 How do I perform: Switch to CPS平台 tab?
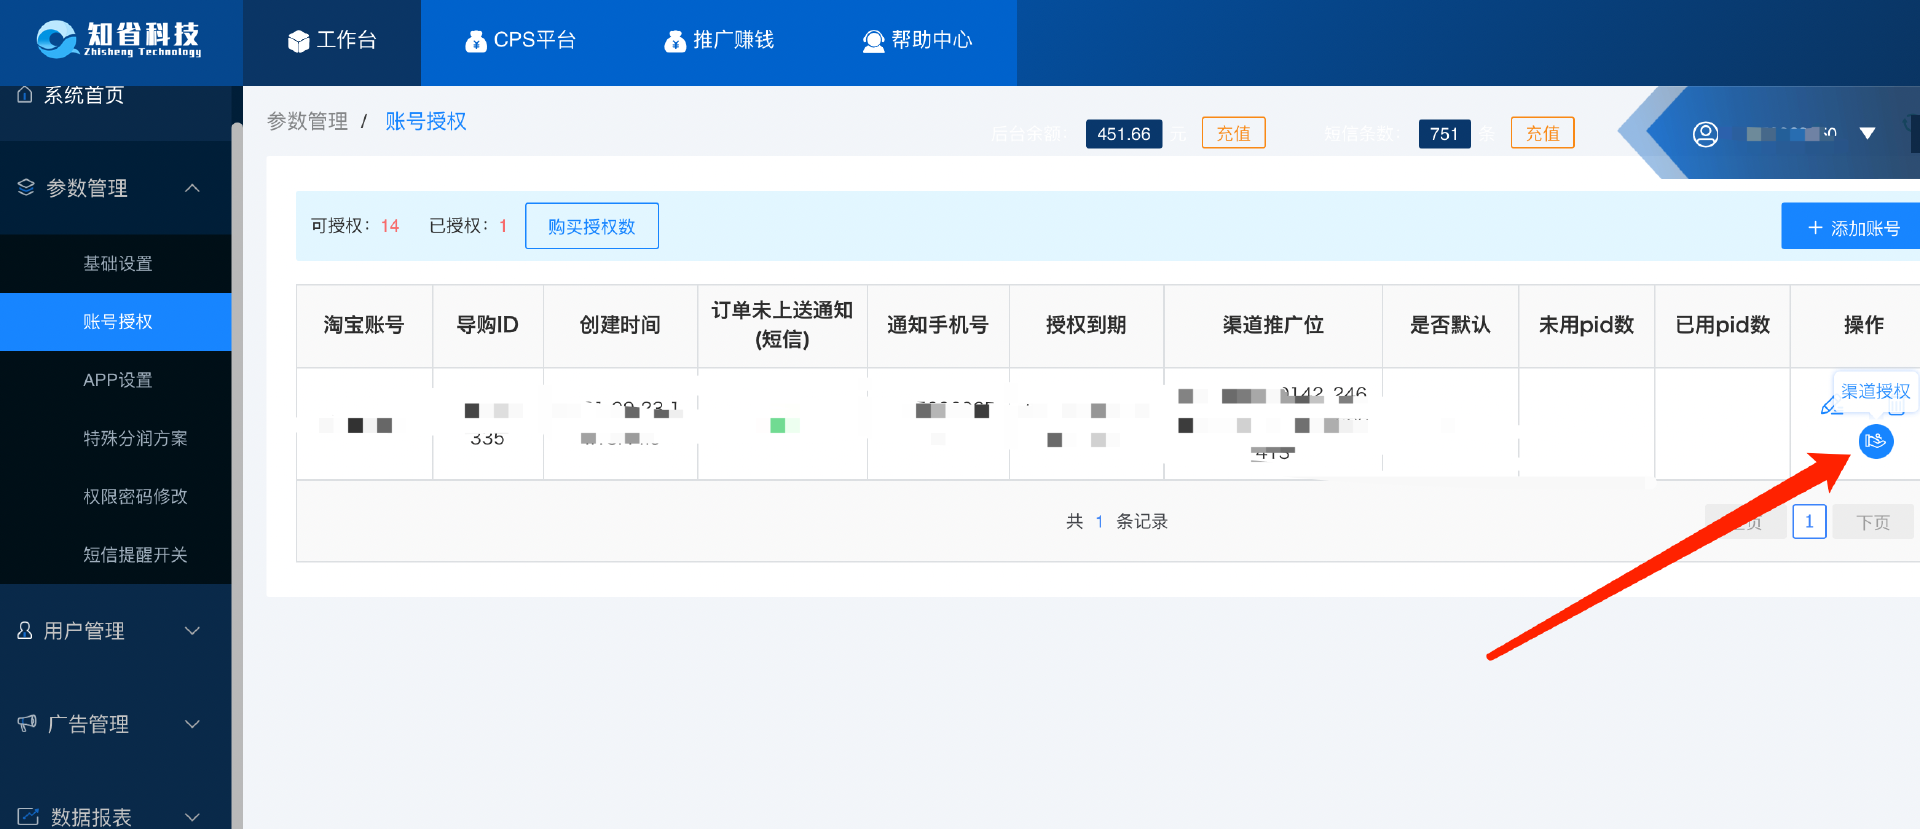point(520,40)
